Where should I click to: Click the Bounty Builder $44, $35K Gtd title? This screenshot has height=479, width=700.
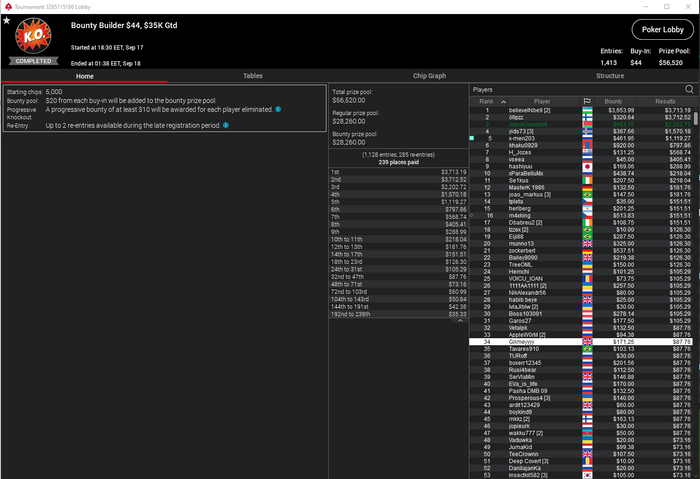(x=124, y=25)
